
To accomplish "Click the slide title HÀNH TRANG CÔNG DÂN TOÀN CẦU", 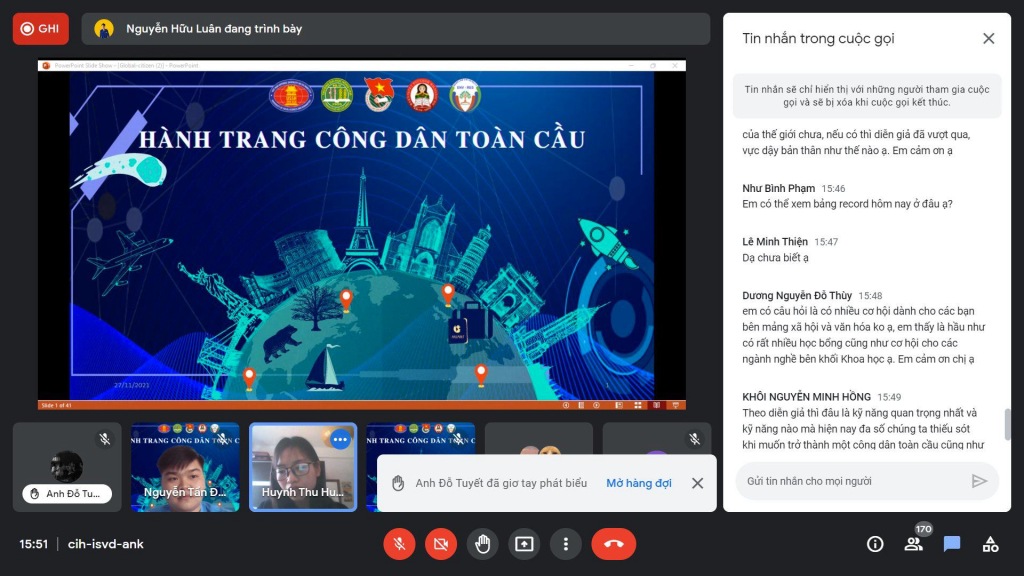I will (x=362, y=139).
